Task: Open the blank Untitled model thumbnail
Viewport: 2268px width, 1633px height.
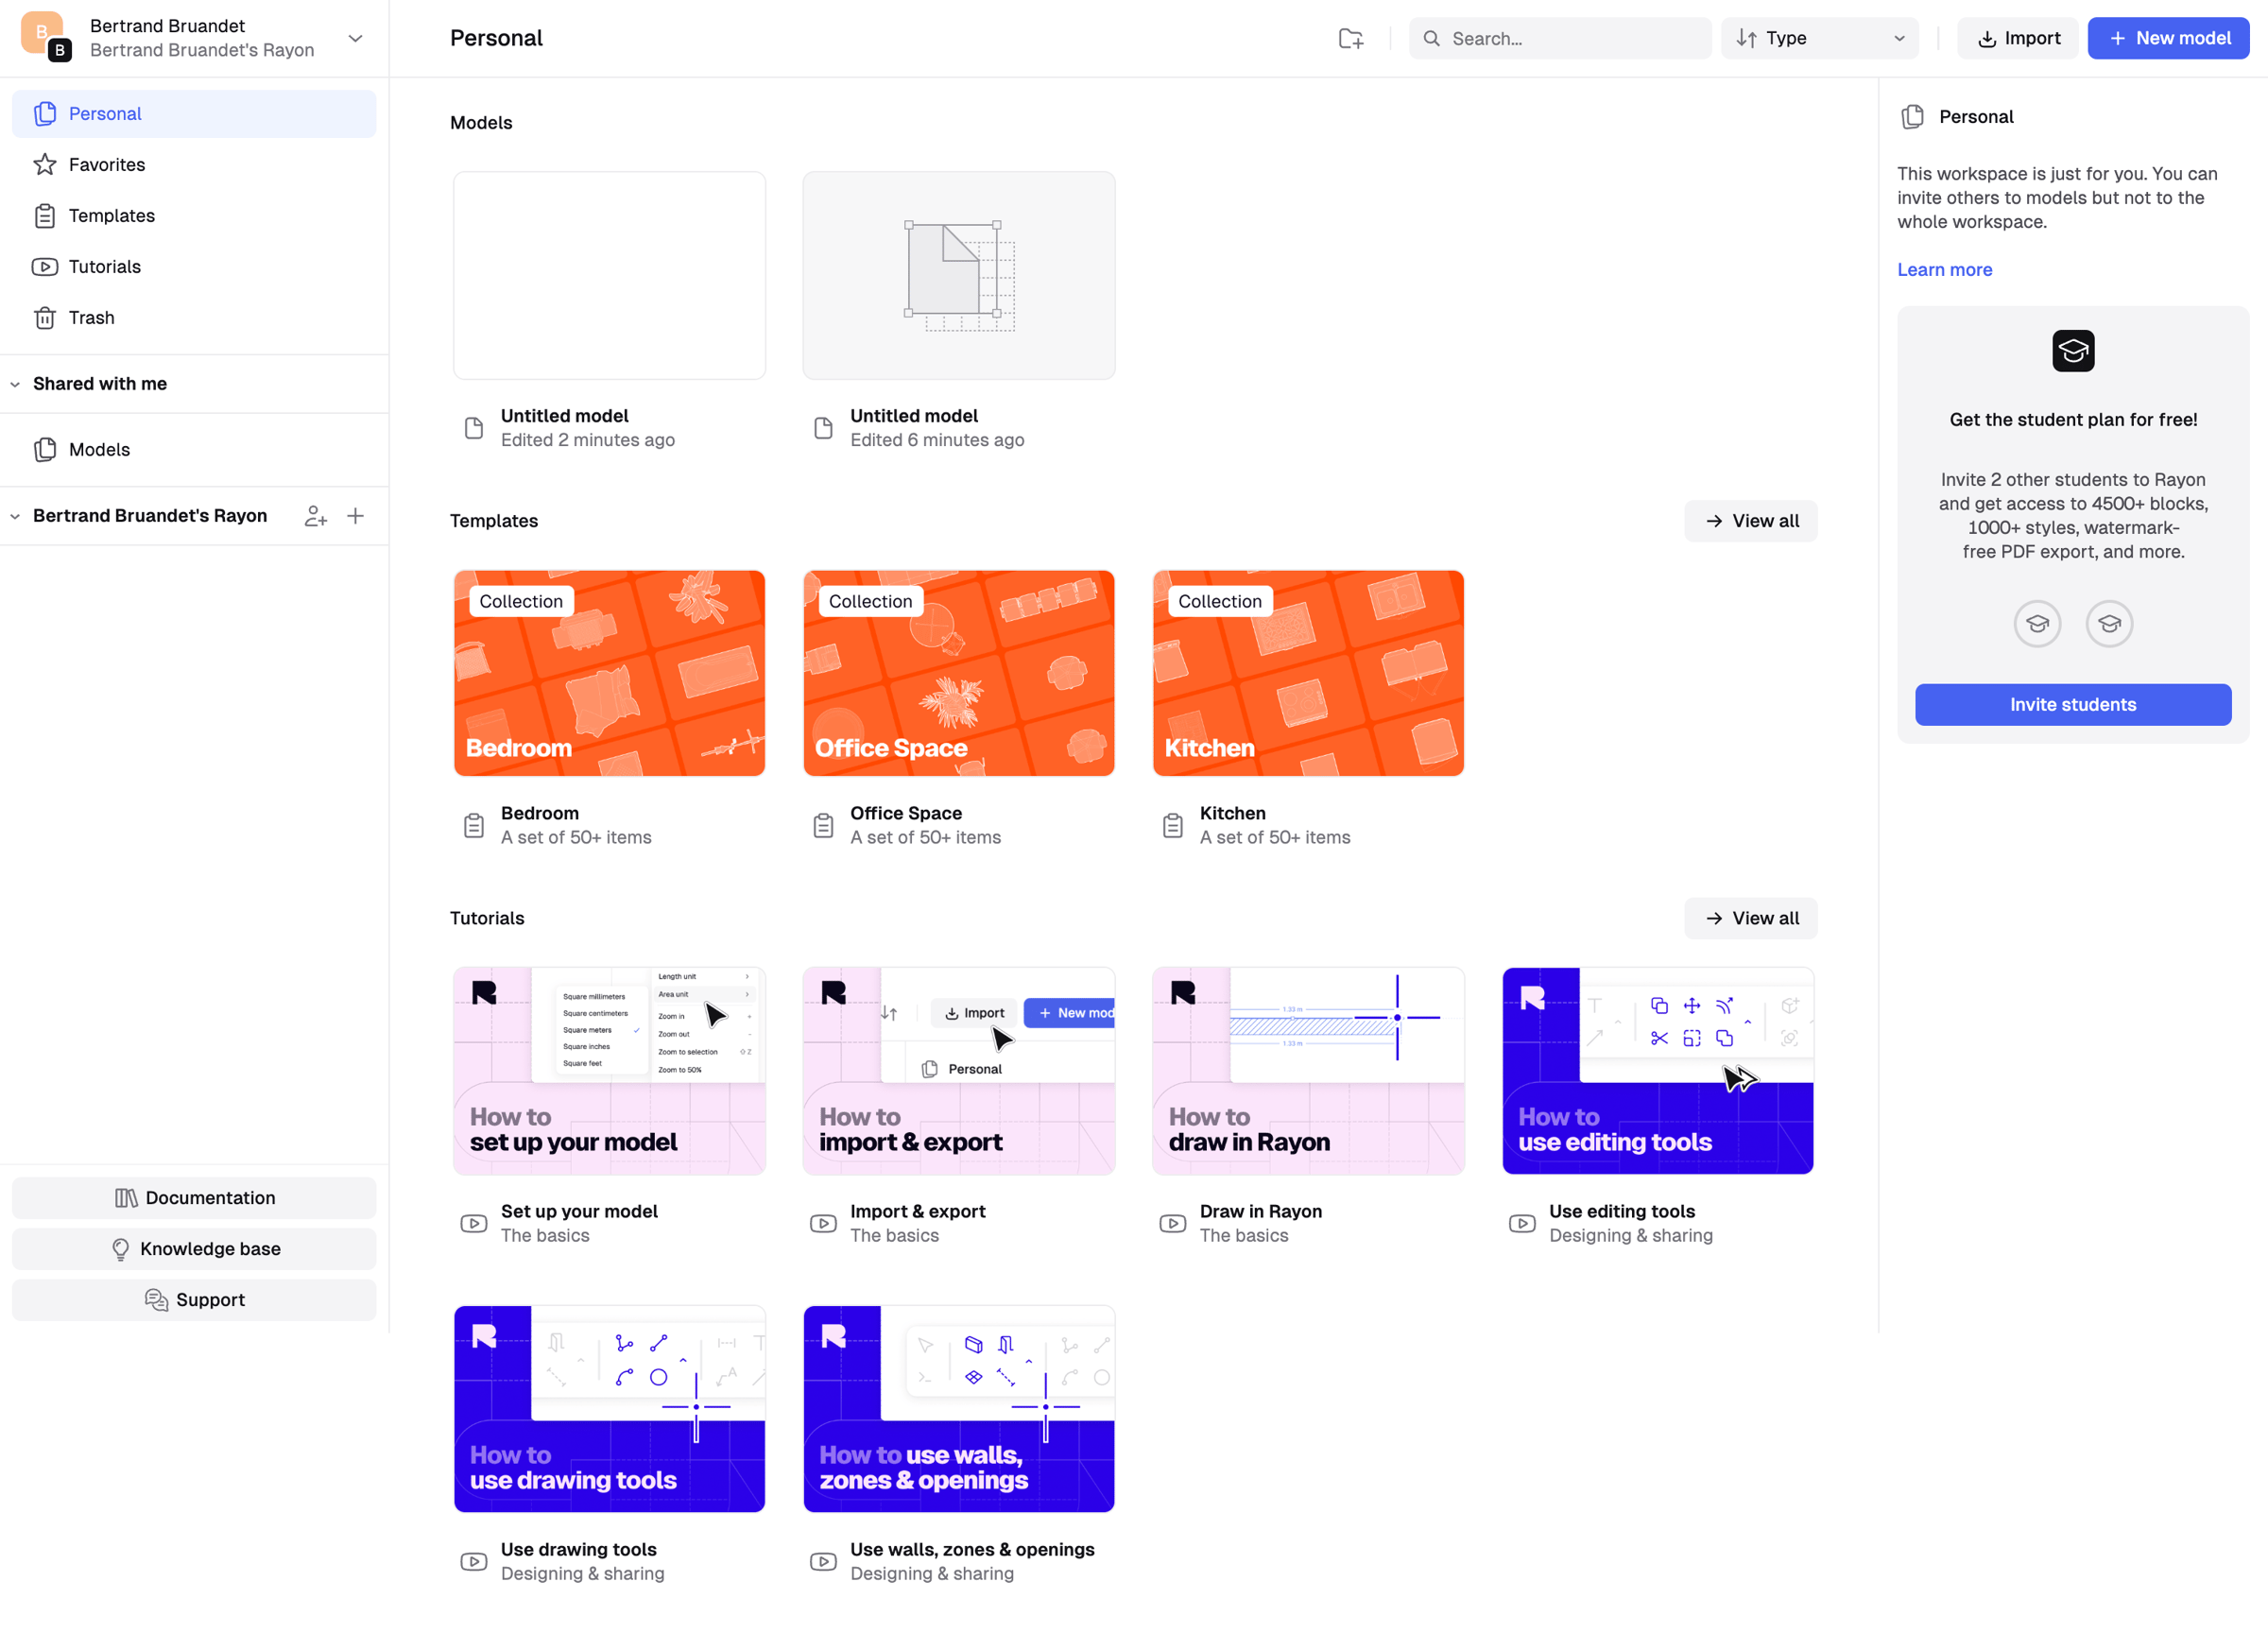Action: click(x=609, y=276)
